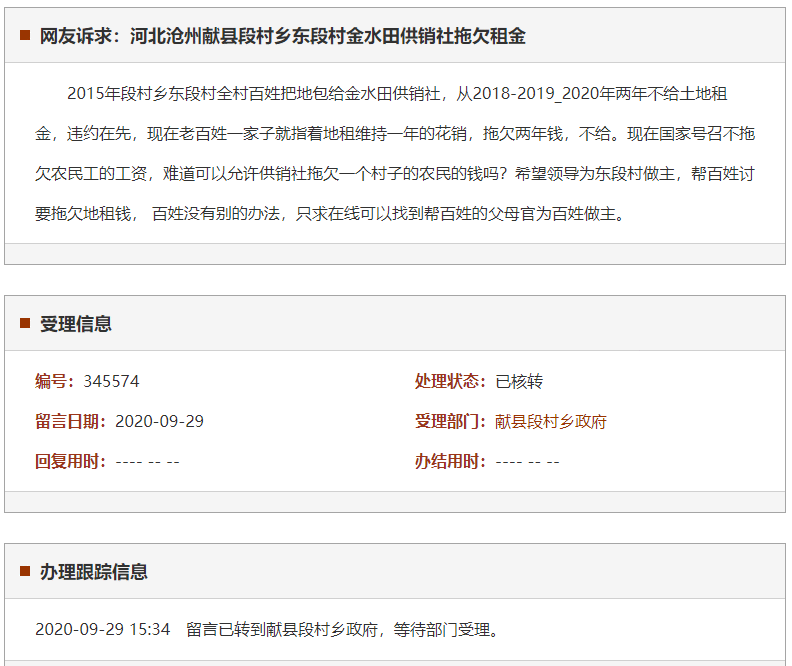Click the tracking message 留言已转到献县段村乡政府

click(341, 630)
